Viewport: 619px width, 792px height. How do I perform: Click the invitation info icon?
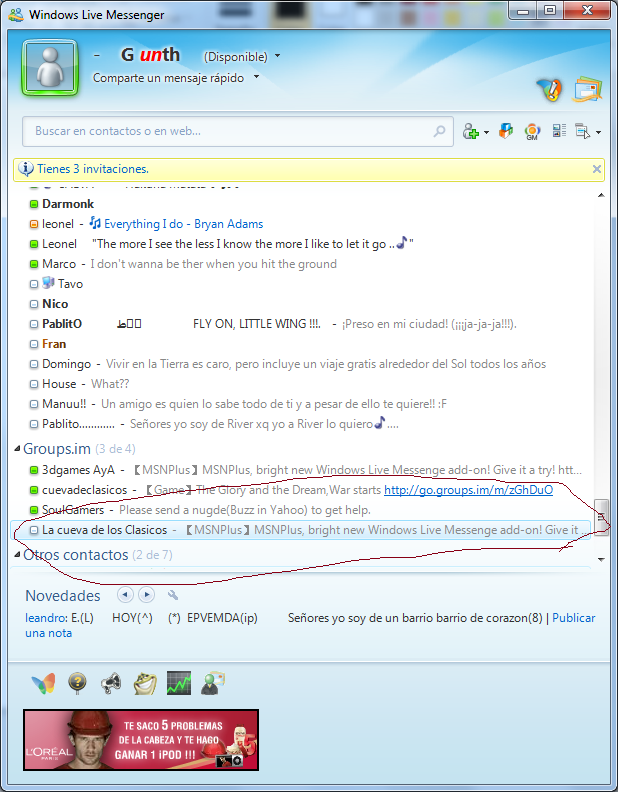pos(26,169)
